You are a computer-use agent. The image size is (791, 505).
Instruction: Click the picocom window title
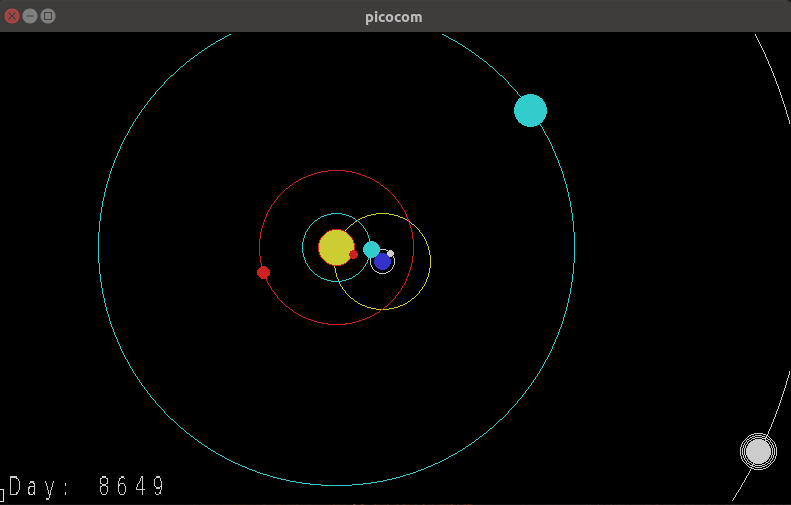pos(393,16)
